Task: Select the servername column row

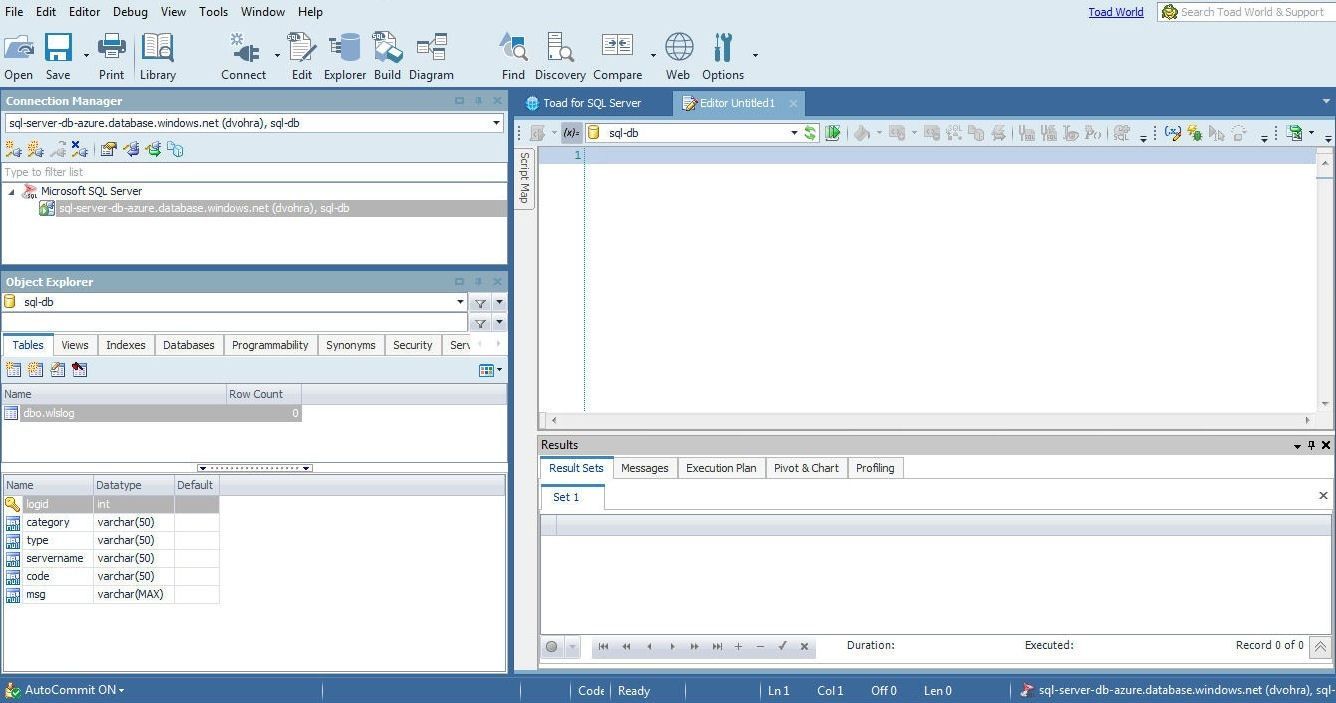Action: 111,558
